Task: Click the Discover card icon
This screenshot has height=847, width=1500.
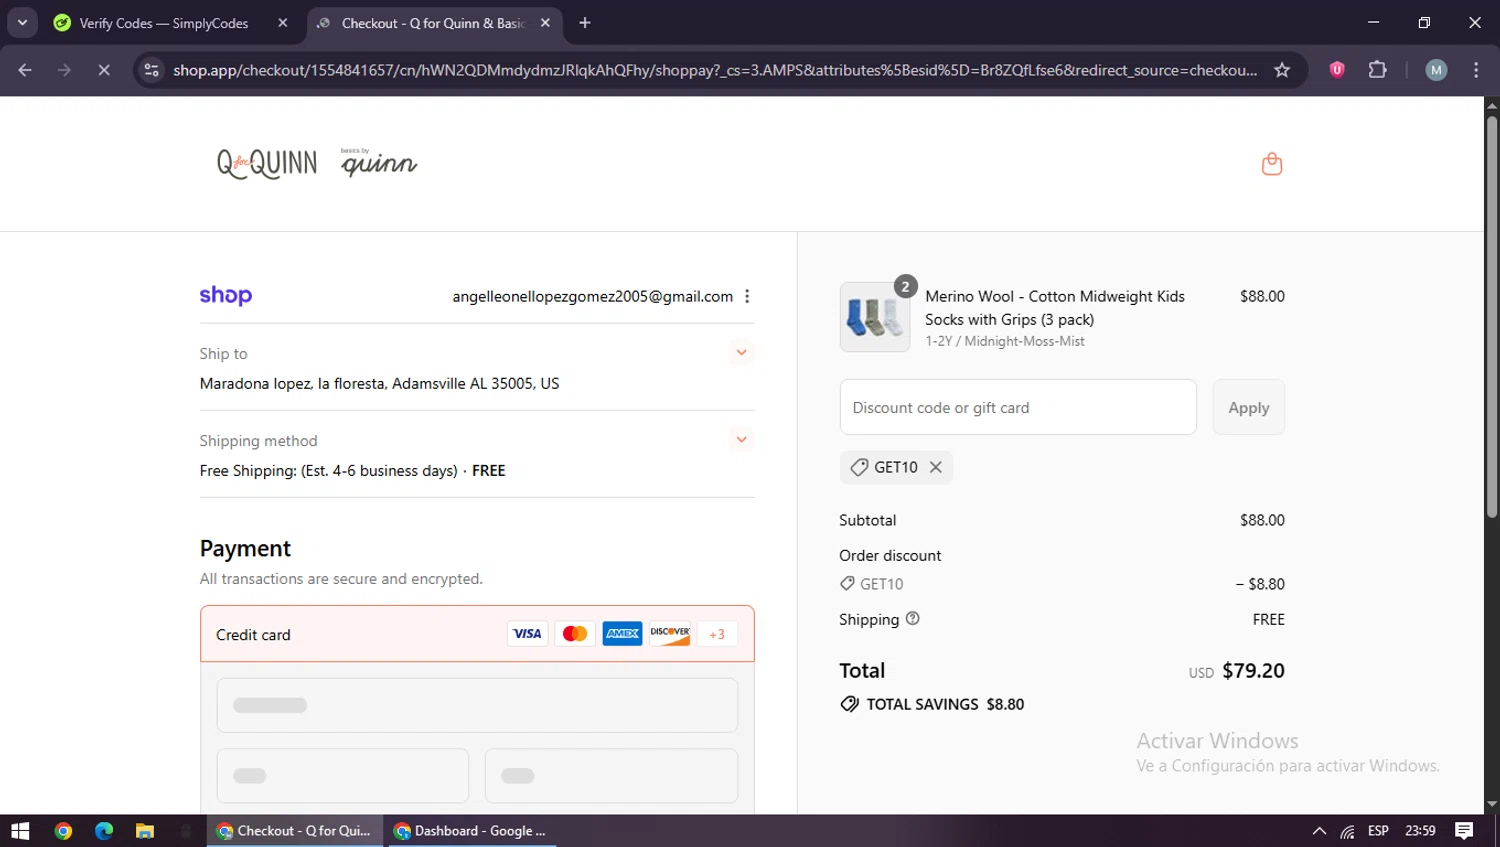Action: tap(670, 634)
